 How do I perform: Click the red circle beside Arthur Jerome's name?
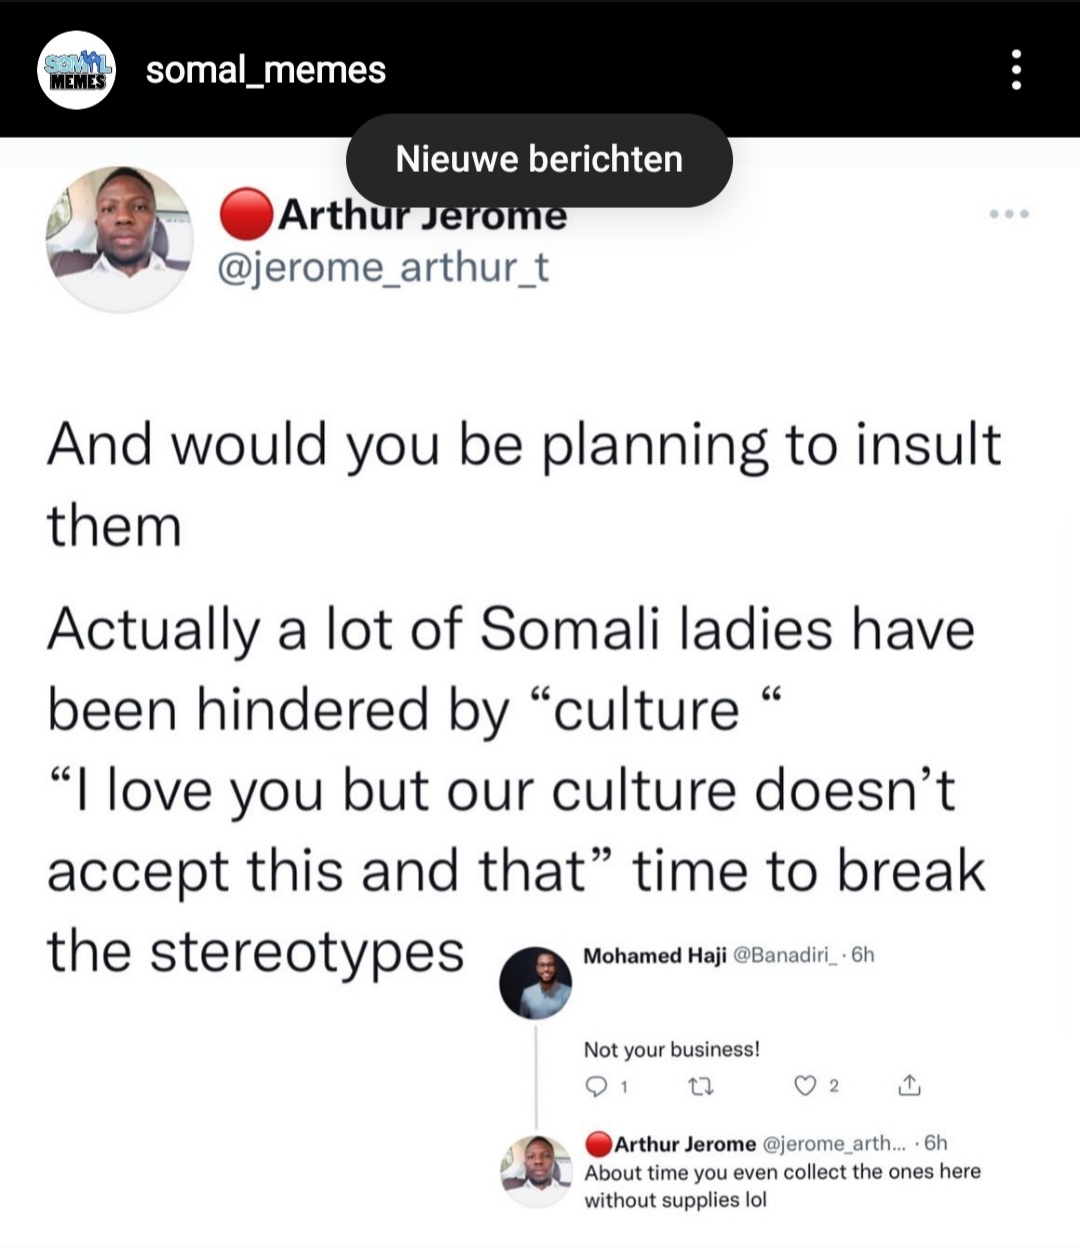coord(246,213)
